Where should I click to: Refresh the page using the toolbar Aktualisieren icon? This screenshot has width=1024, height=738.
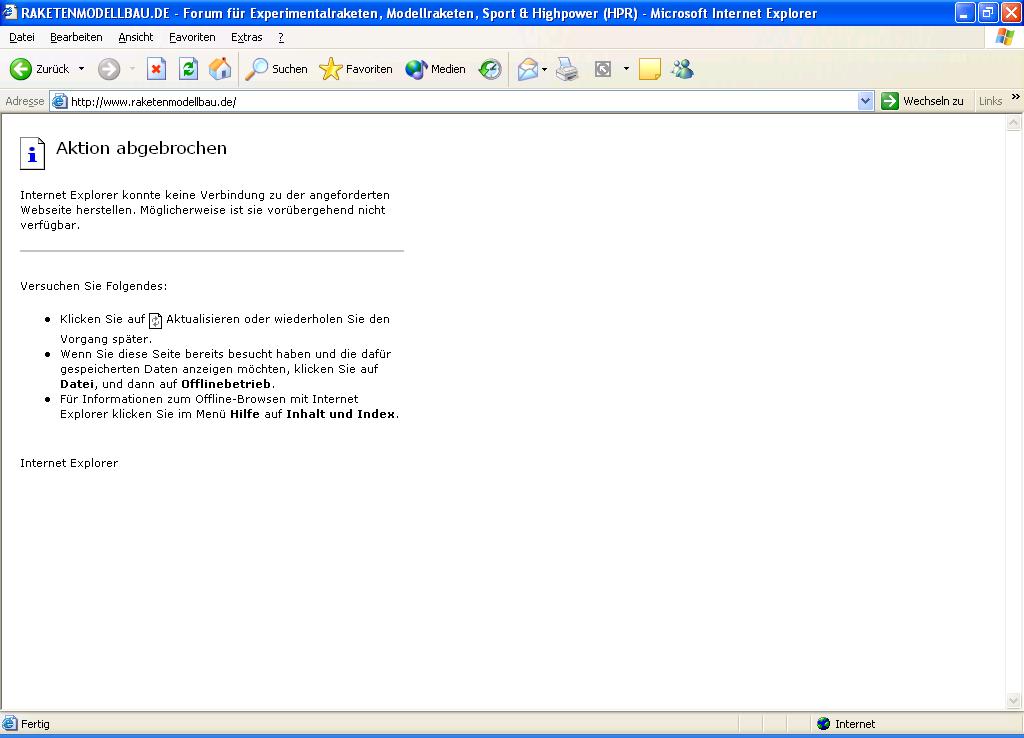(189, 69)
